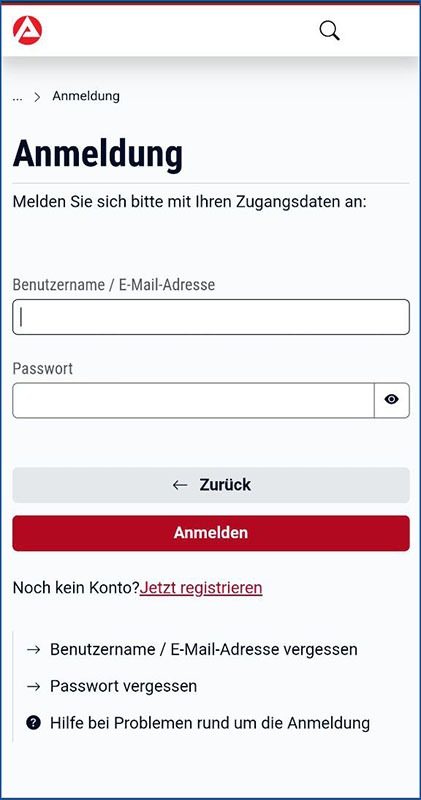Go back using the Zurück button
Screen dimensions: 421x800
click(x=211, y=485)
